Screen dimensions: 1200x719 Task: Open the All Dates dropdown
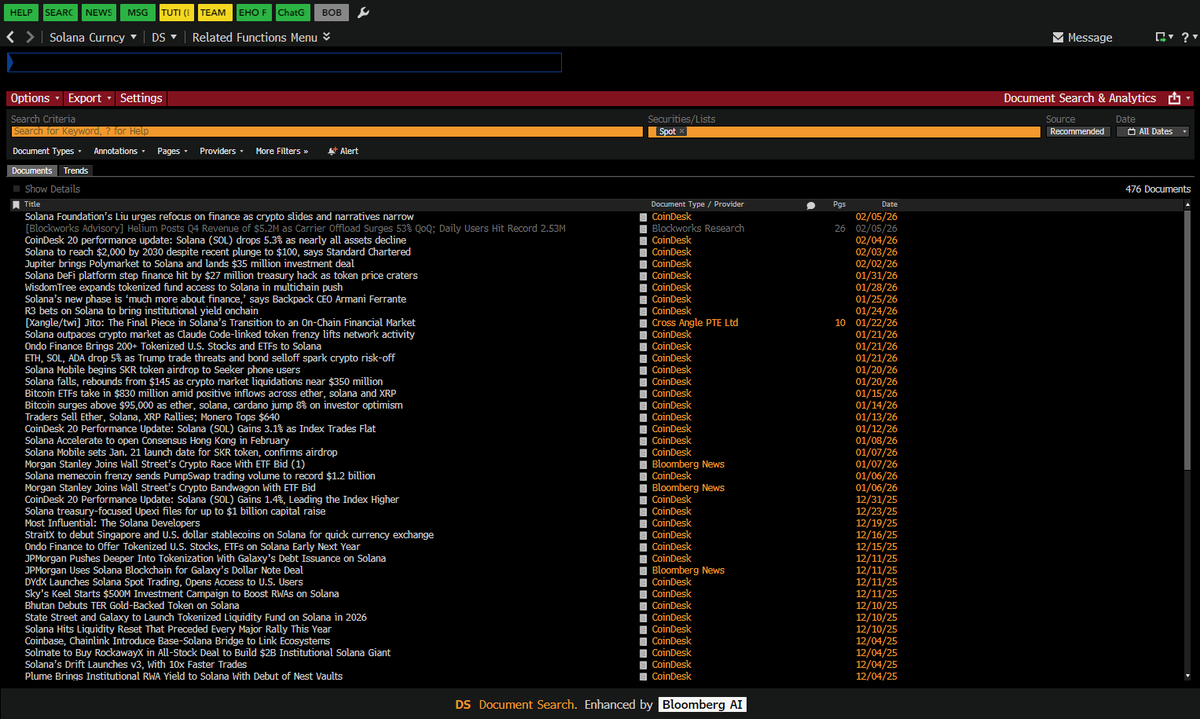(1153, 132)
